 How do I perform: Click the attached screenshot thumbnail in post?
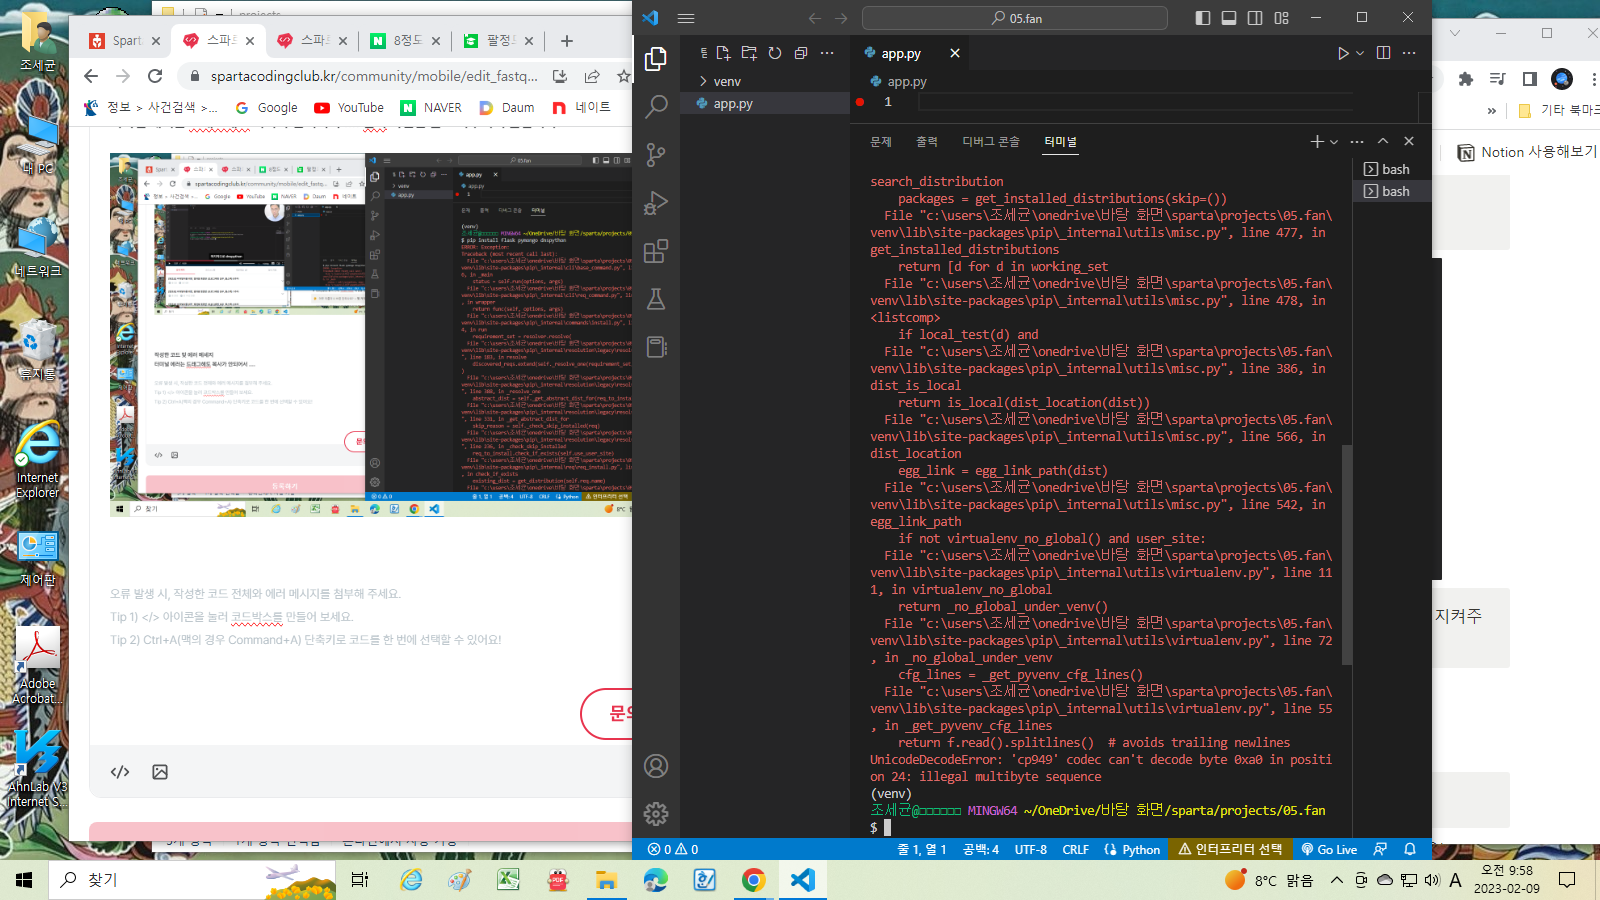(371, 335)
